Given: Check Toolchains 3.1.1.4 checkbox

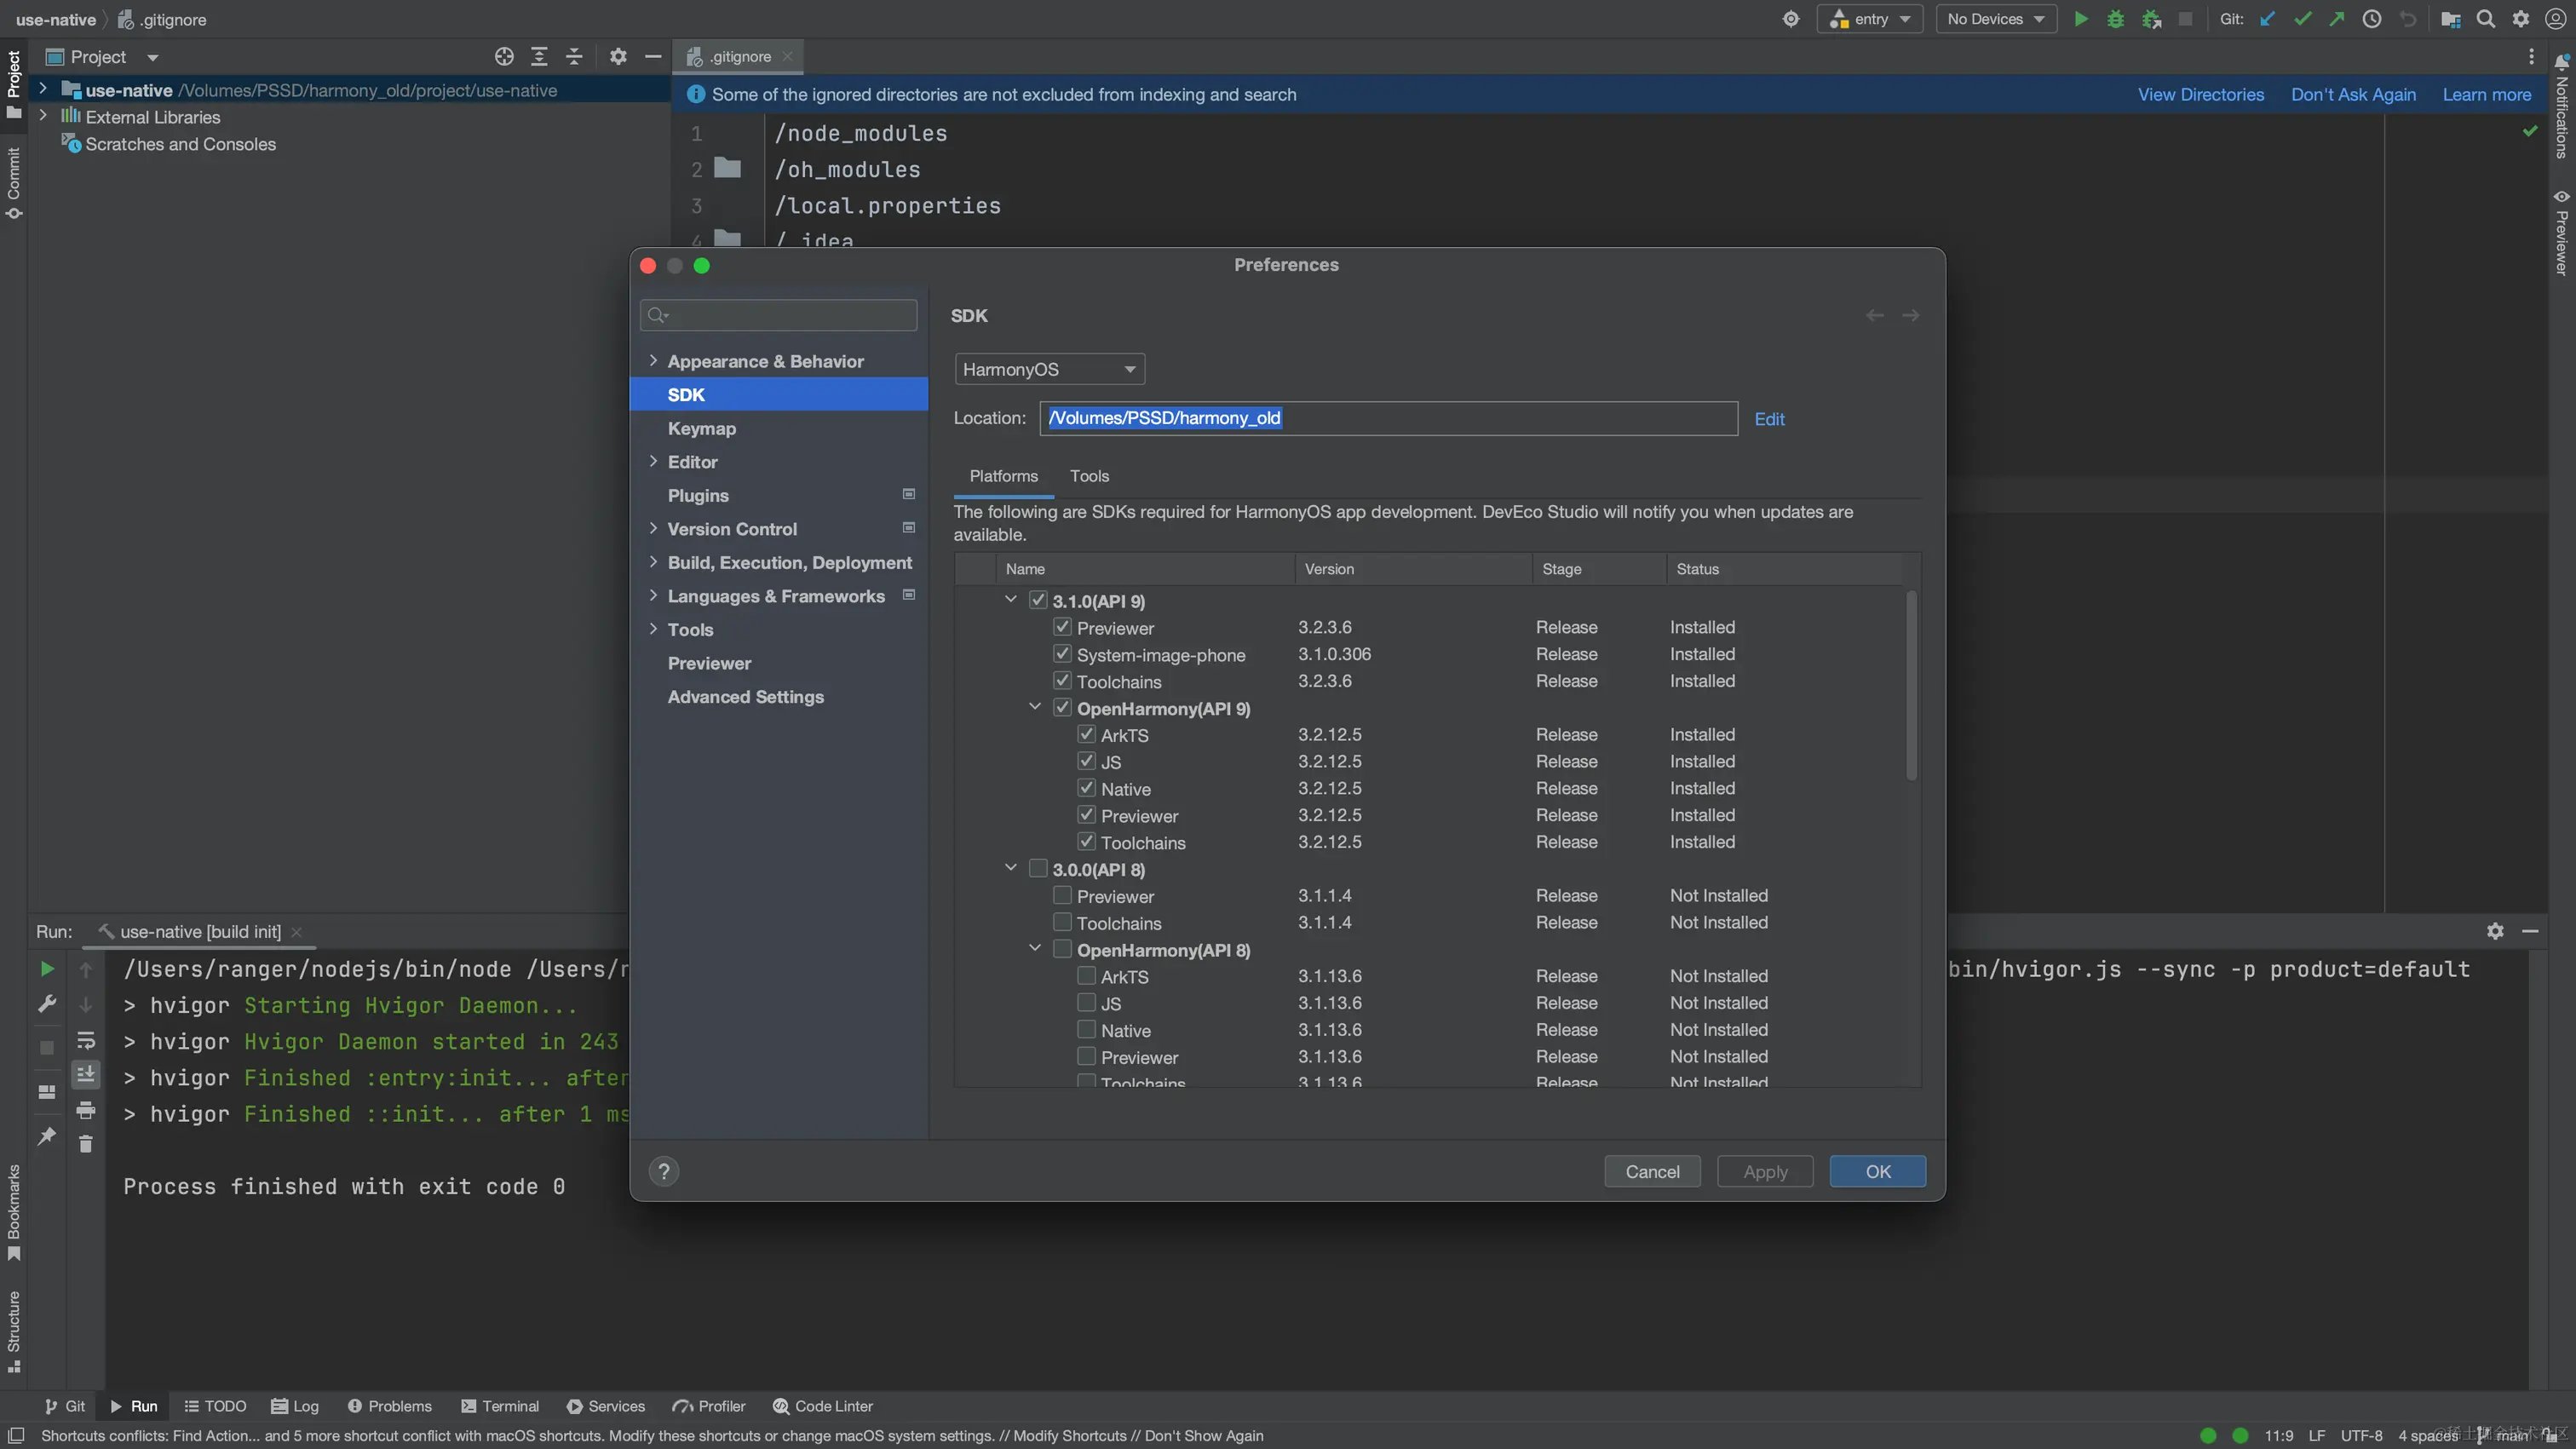Looking at the screenshot, I should click(x=1062, y=922).
